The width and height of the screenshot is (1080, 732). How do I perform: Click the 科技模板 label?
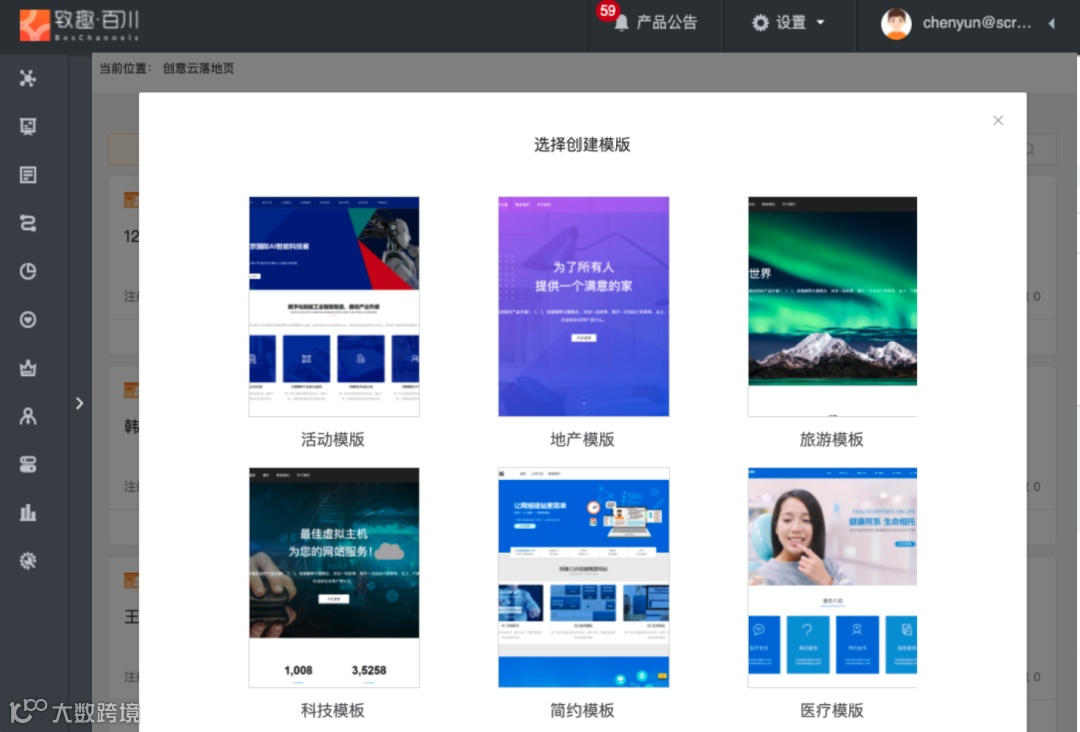[x=333, y=710]
